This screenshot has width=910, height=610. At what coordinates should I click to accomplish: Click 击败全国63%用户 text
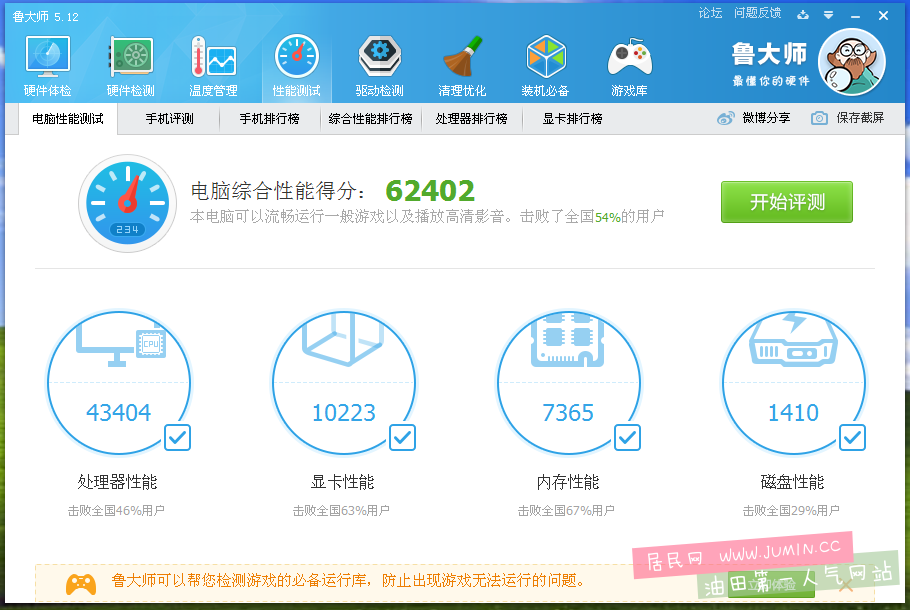[341, 511]
